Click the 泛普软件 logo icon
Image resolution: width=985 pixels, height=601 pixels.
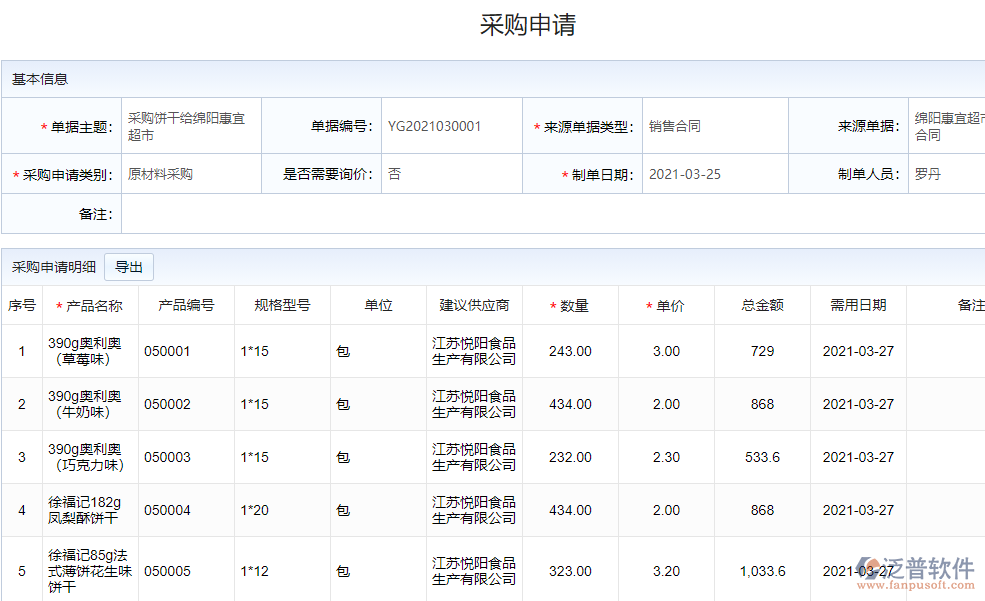[869, 571]
